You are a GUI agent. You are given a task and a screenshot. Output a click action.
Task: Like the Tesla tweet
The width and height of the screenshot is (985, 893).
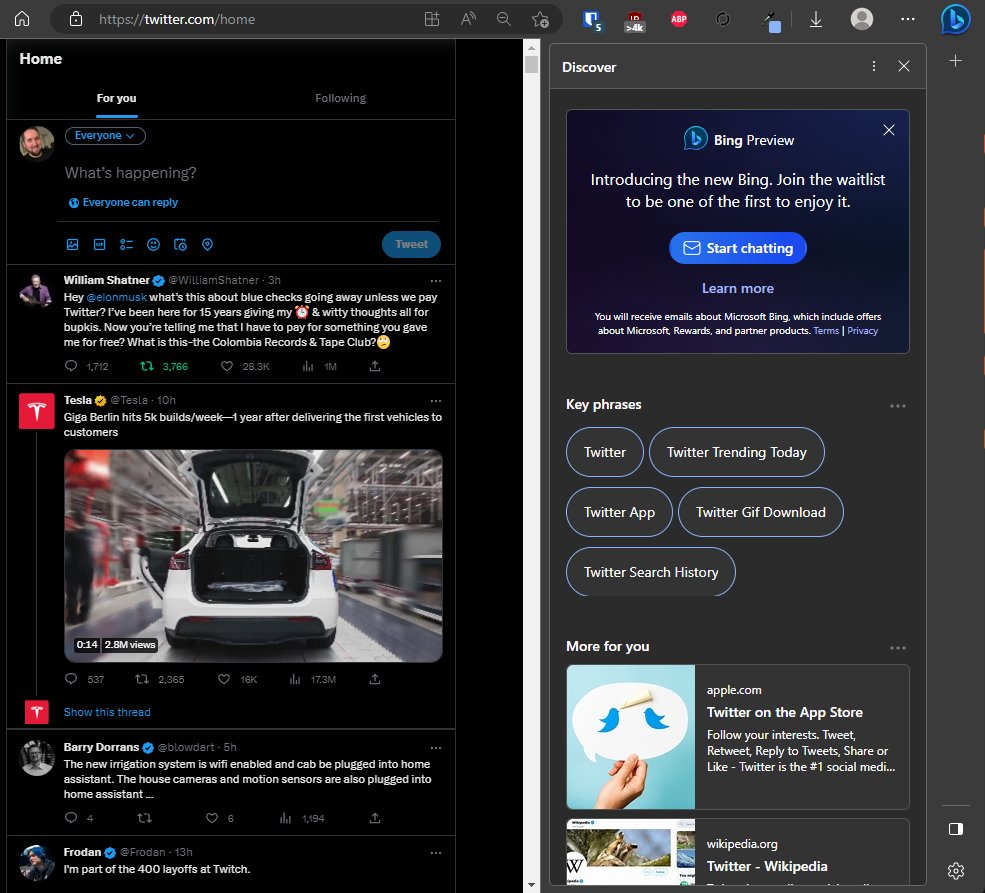click(x=224, y=679)
